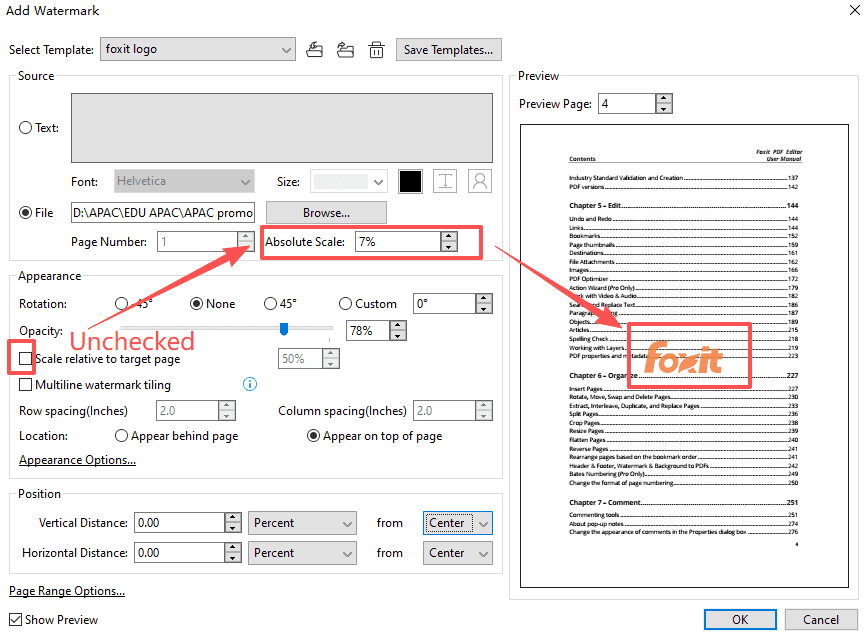Click the Cancel button
Screen dimensions: 868x641
tap(821, 619)
